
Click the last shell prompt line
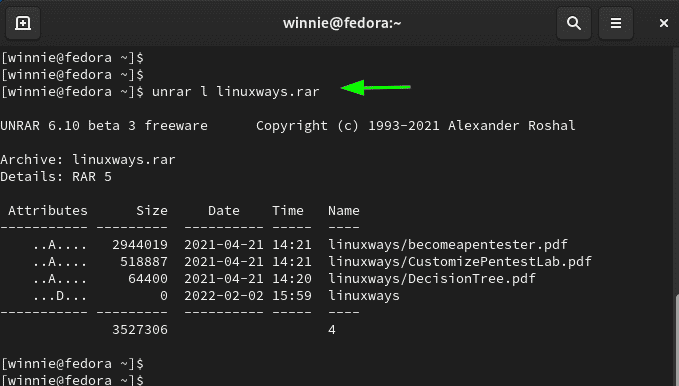(72, 380)
